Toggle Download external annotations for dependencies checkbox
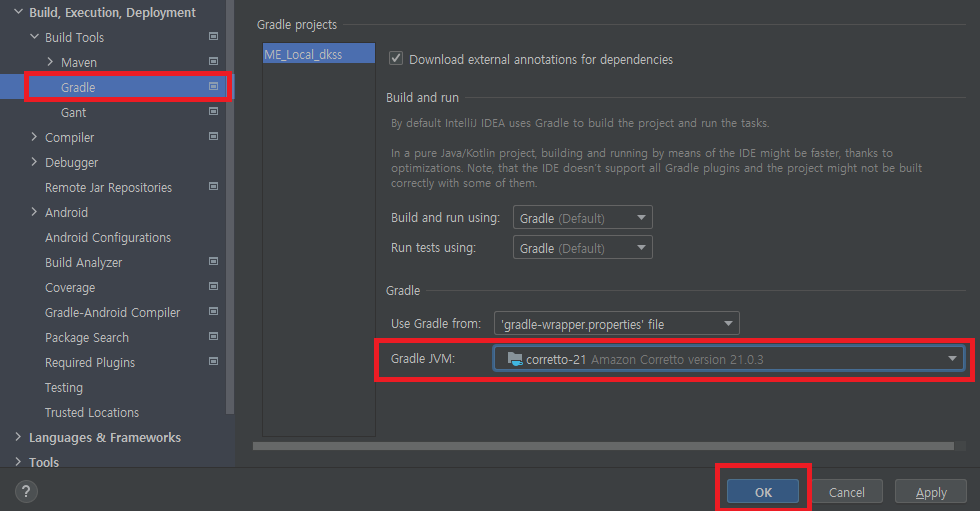980x511 pixels. pos(396,59)
